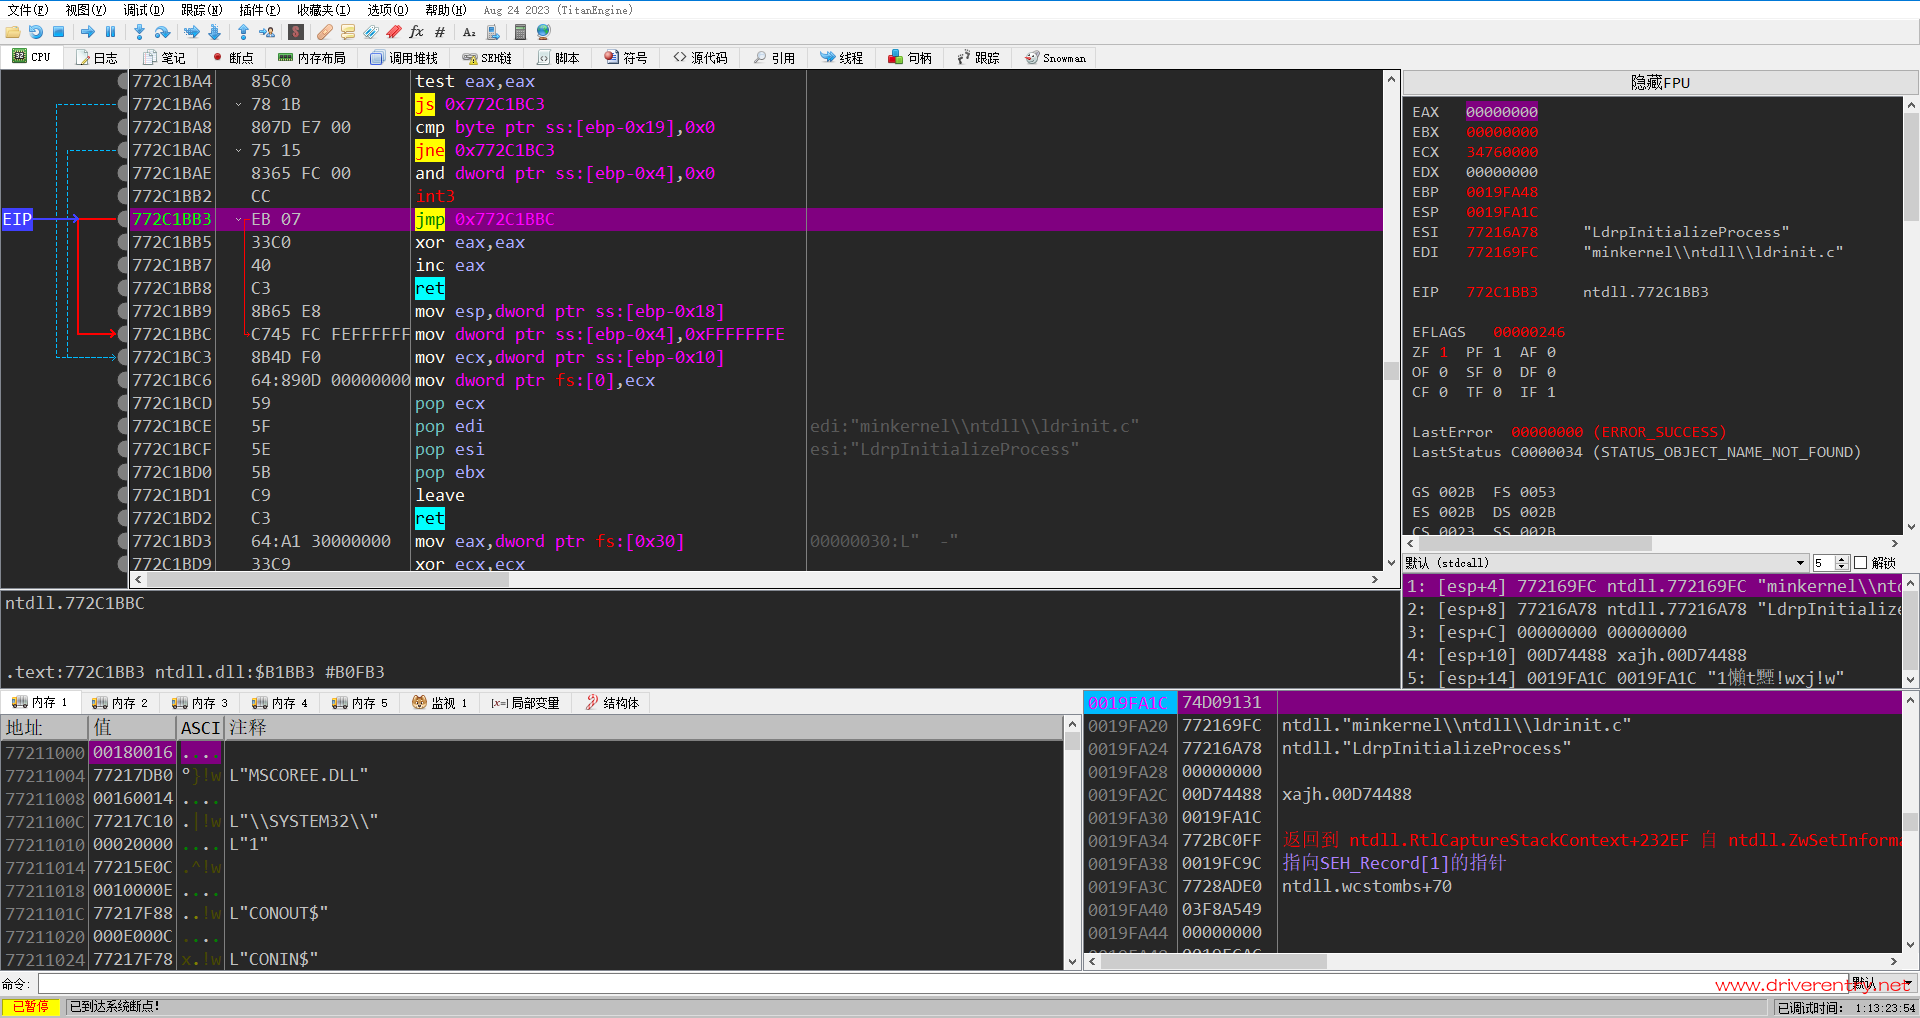1920x1018 pixels.
Task: Click the Comments icon in toolbar
Action: pos(348,32)
